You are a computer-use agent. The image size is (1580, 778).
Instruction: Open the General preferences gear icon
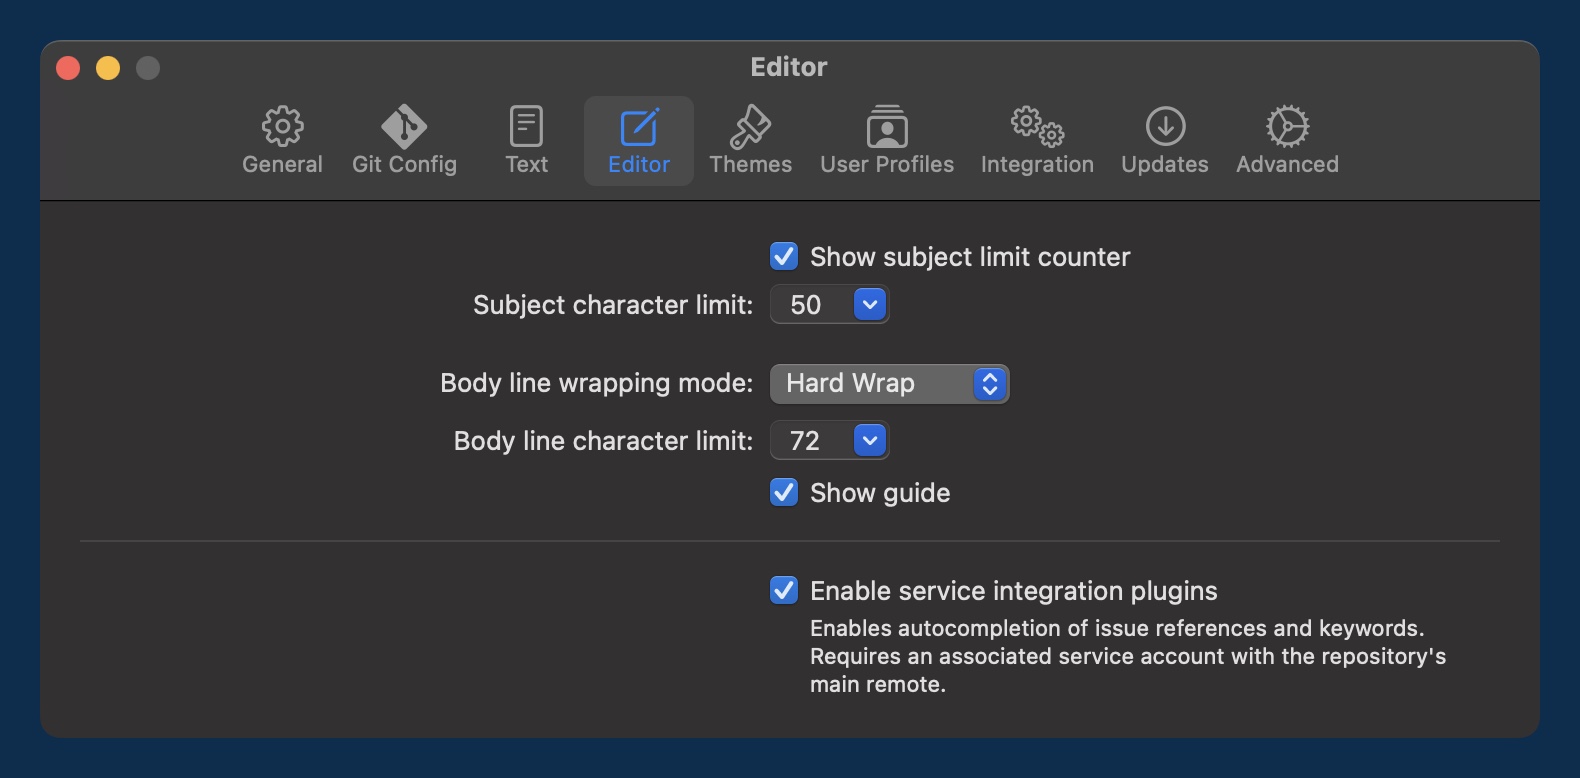282,127
